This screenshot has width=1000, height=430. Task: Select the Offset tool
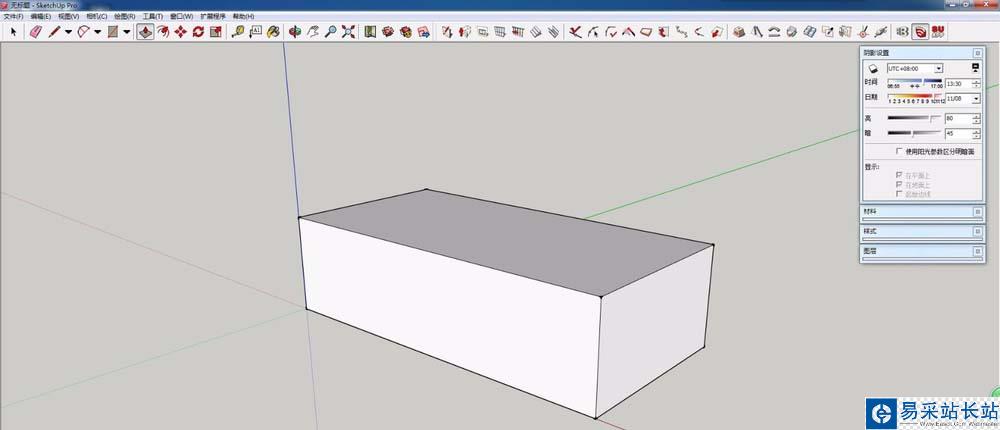pyautogui.click(x=163, y=32)
